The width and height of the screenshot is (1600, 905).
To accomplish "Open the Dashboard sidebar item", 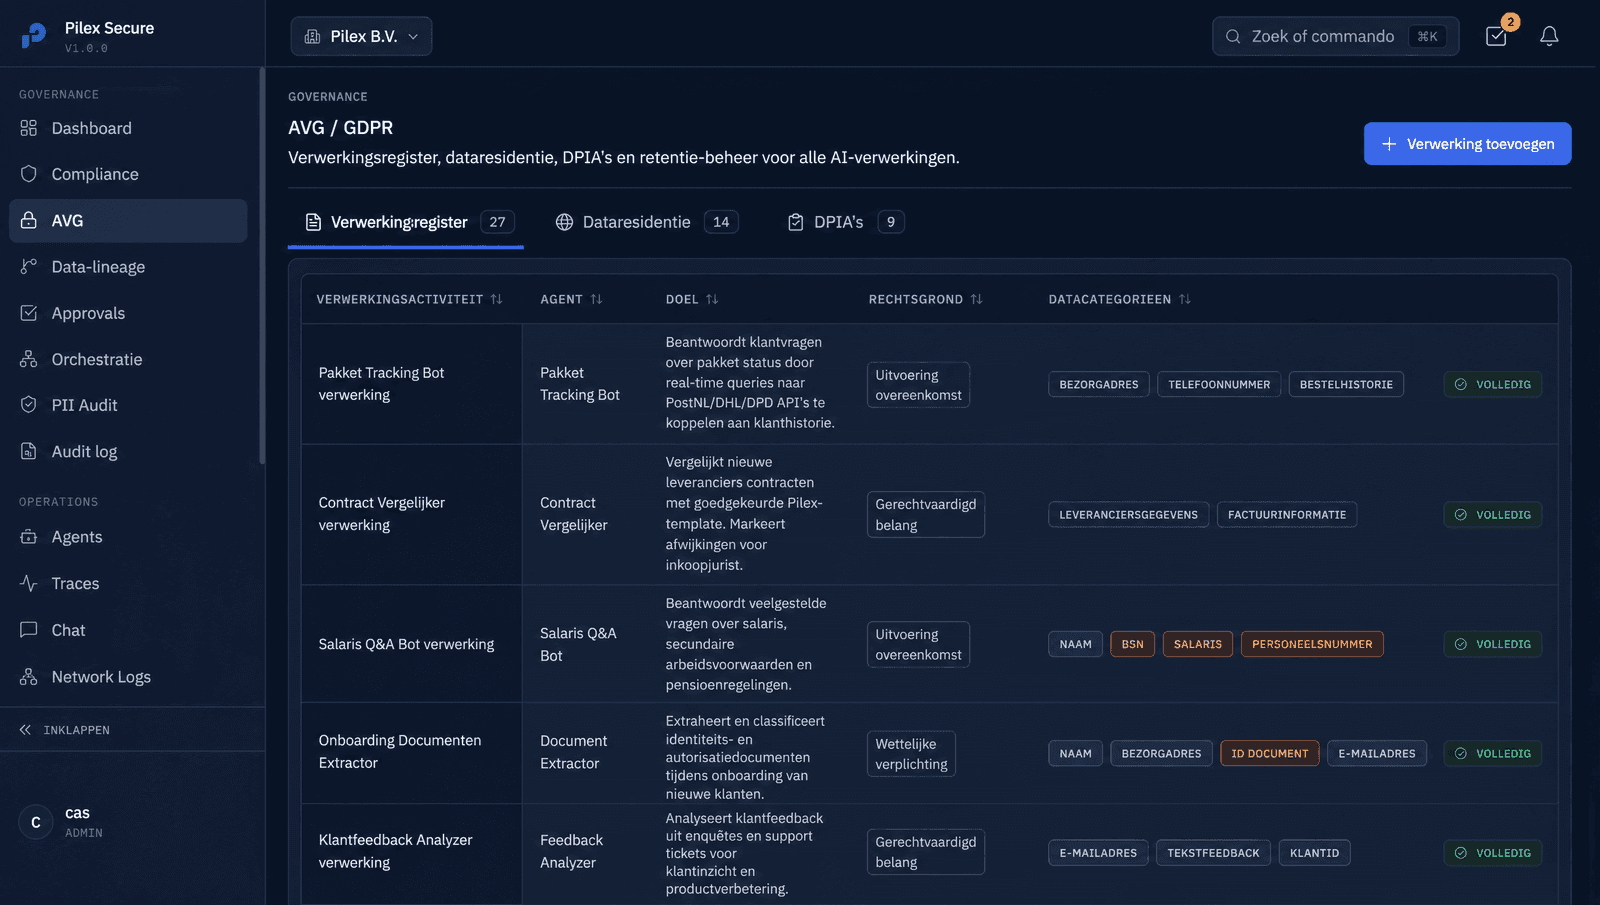I will (128, 128).
